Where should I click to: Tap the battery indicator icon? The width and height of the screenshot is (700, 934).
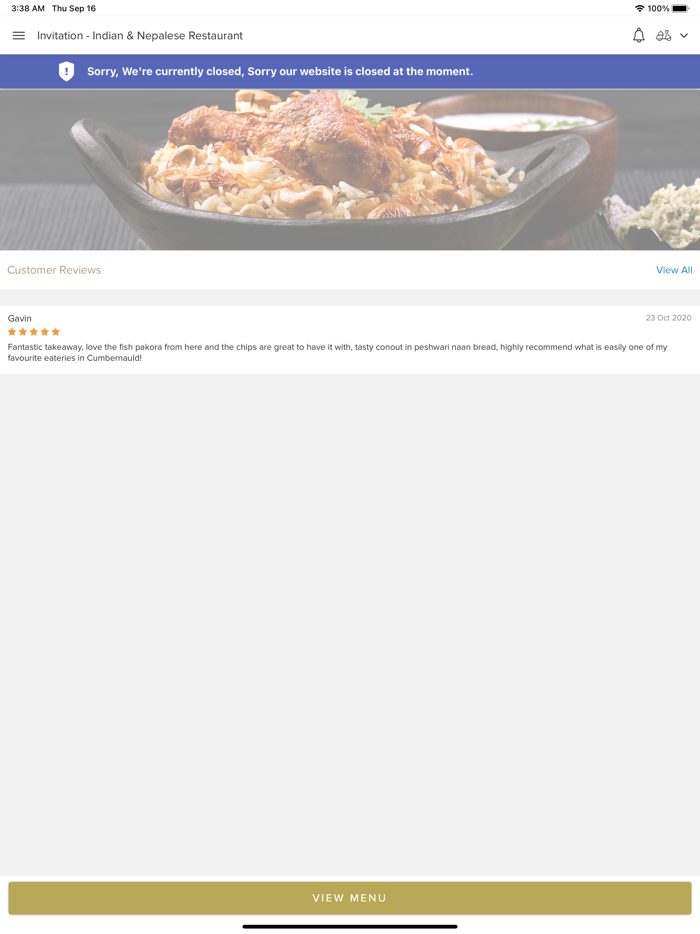point(680,8)
